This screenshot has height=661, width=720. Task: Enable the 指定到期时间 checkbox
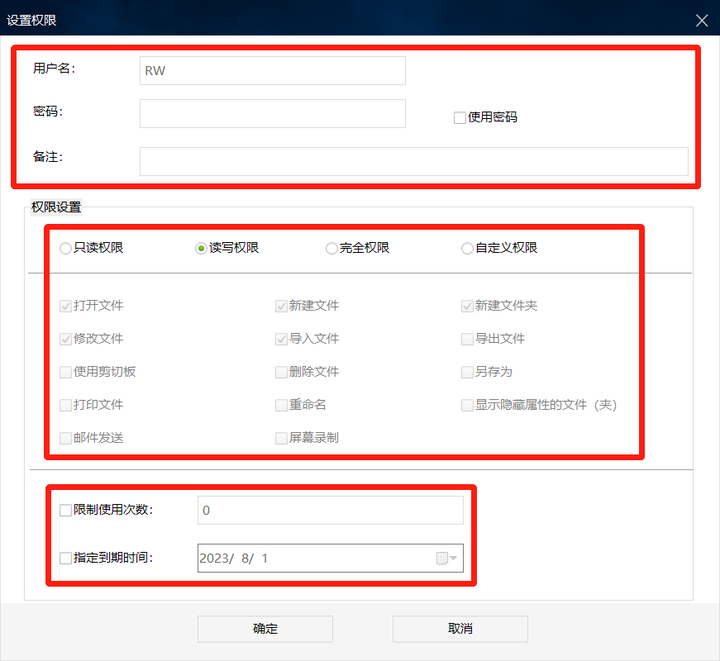click(66, 558)
